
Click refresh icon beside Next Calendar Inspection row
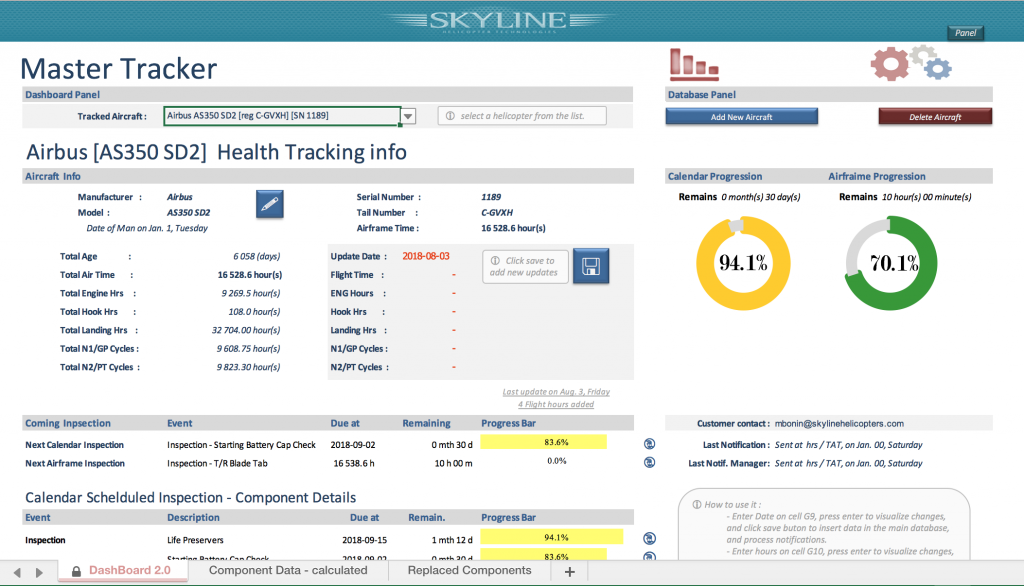point(649,444)
